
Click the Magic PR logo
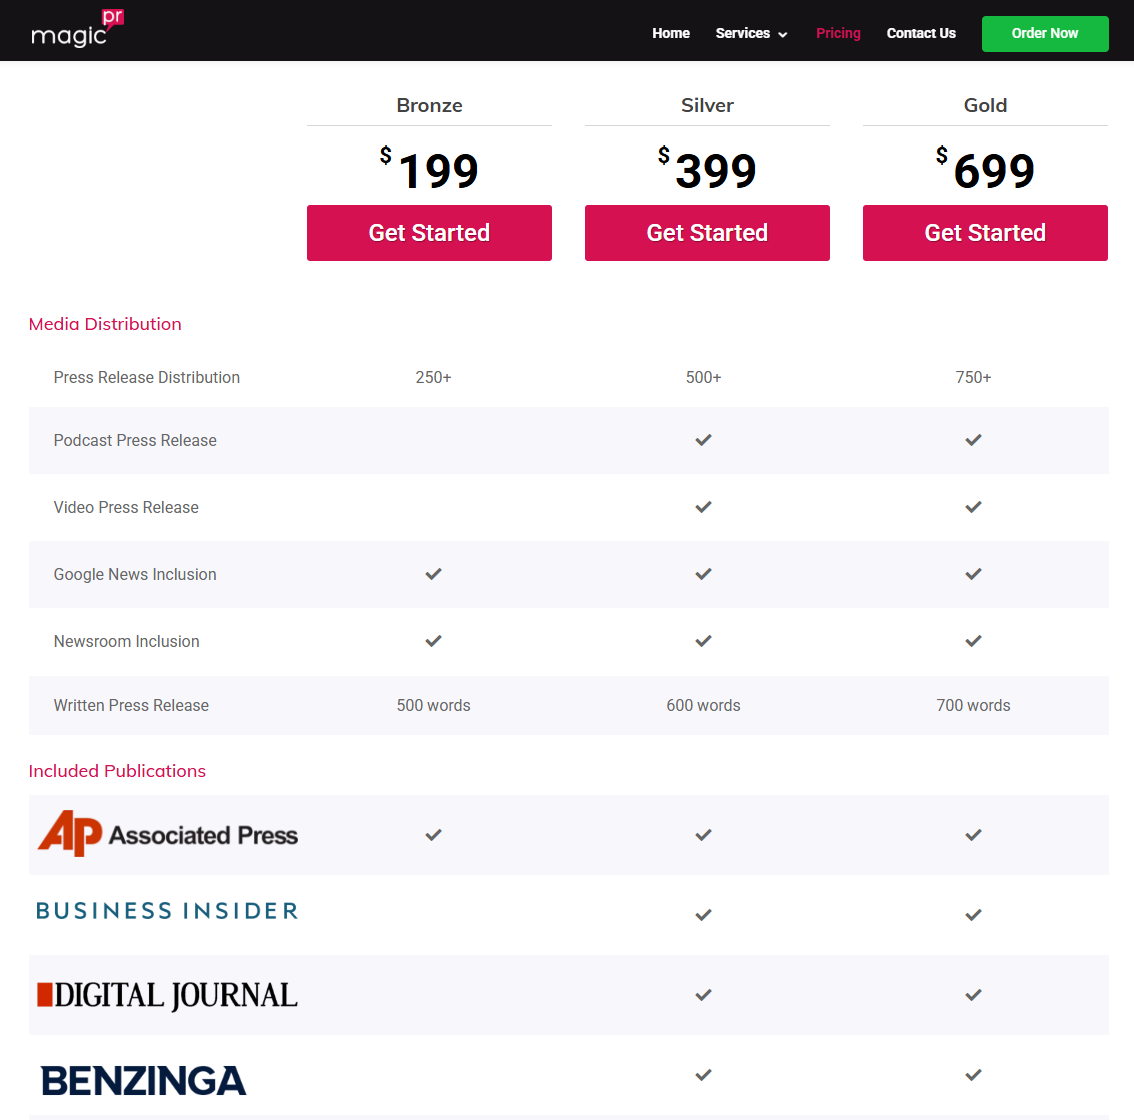[x=77, y=29]
